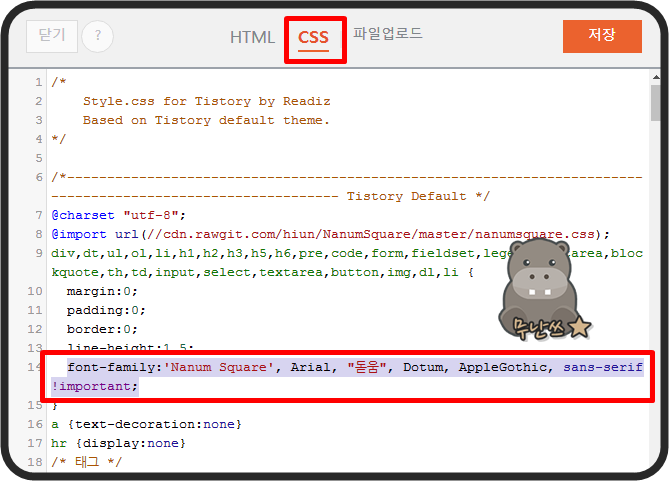
Task: Click the 'margin:0;' line
Action: click(x=102, y=292)
